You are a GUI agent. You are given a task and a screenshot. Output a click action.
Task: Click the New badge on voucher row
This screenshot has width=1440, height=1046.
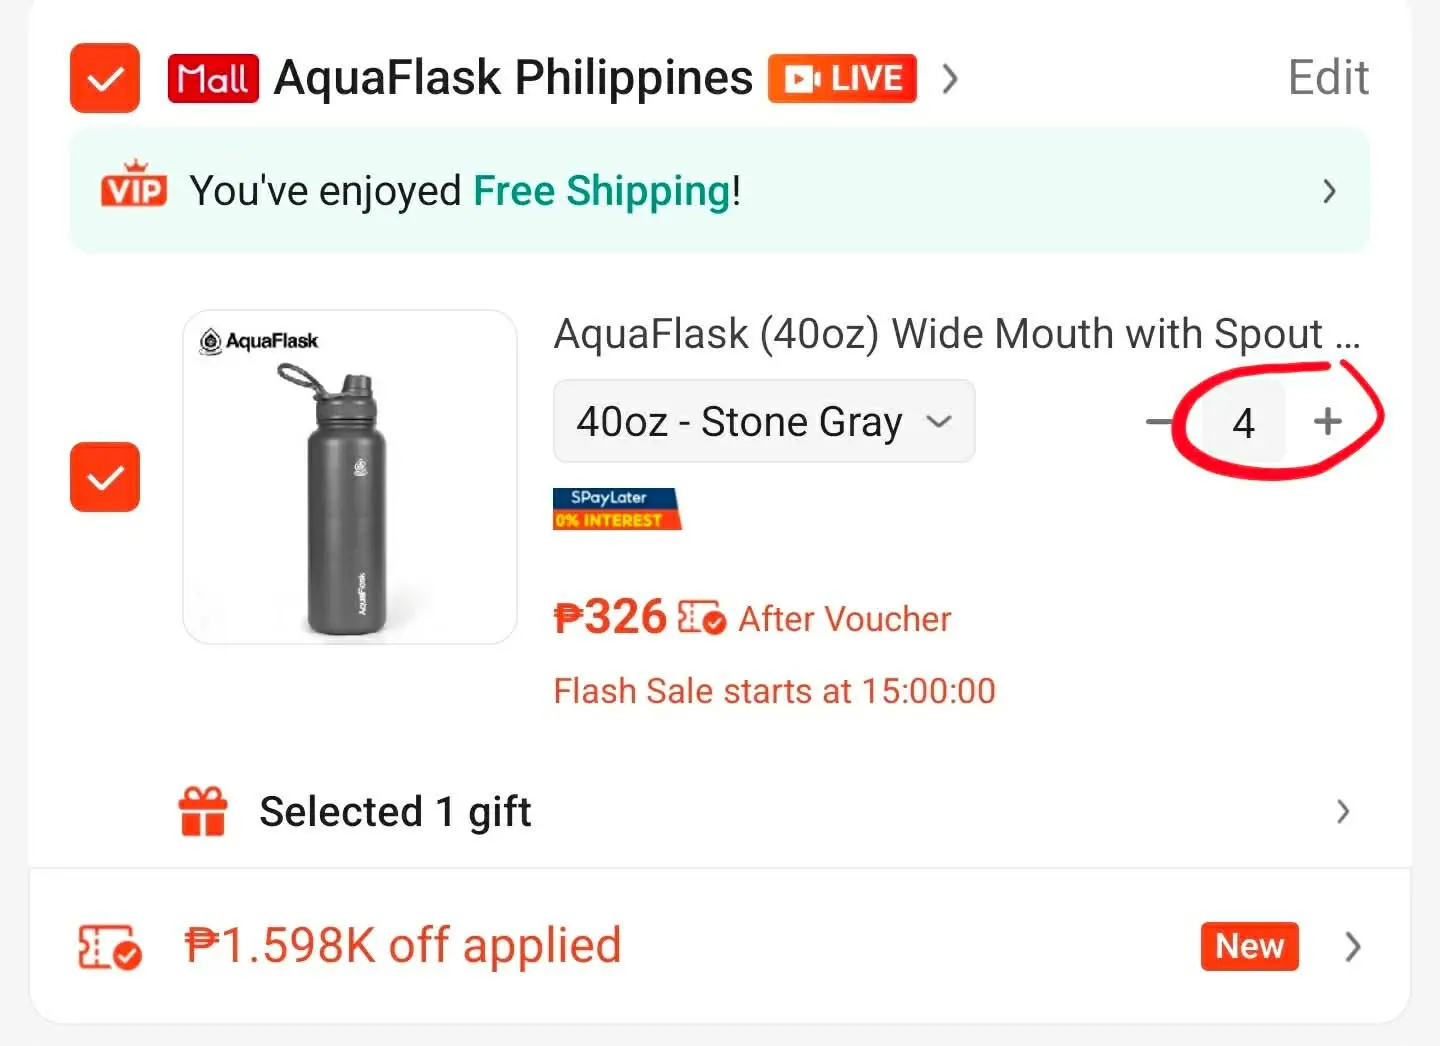(x=1249, y=946)
